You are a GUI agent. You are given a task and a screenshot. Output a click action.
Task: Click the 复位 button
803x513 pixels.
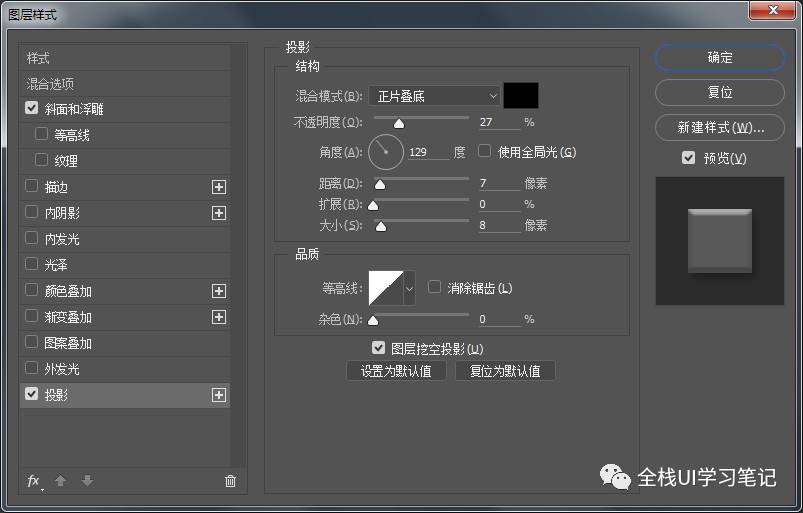720,92
